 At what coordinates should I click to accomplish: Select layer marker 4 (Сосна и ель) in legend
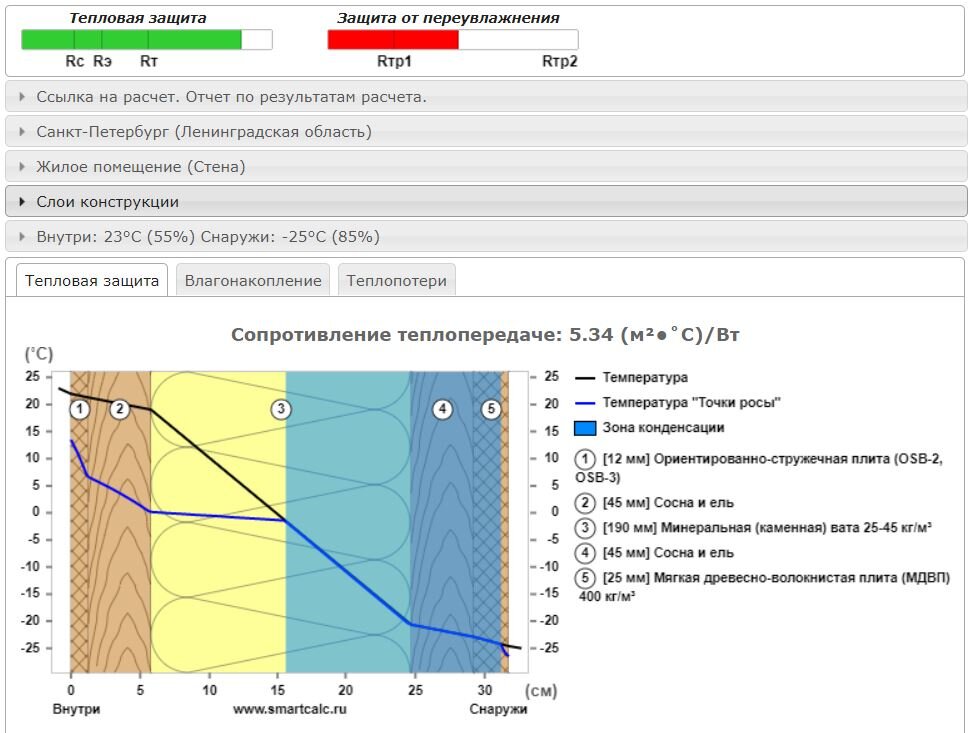(x=585, y=552)
